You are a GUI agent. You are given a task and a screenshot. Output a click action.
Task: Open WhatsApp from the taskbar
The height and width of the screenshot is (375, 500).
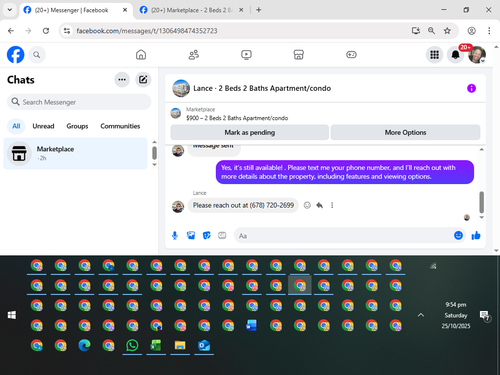(132, 345)
